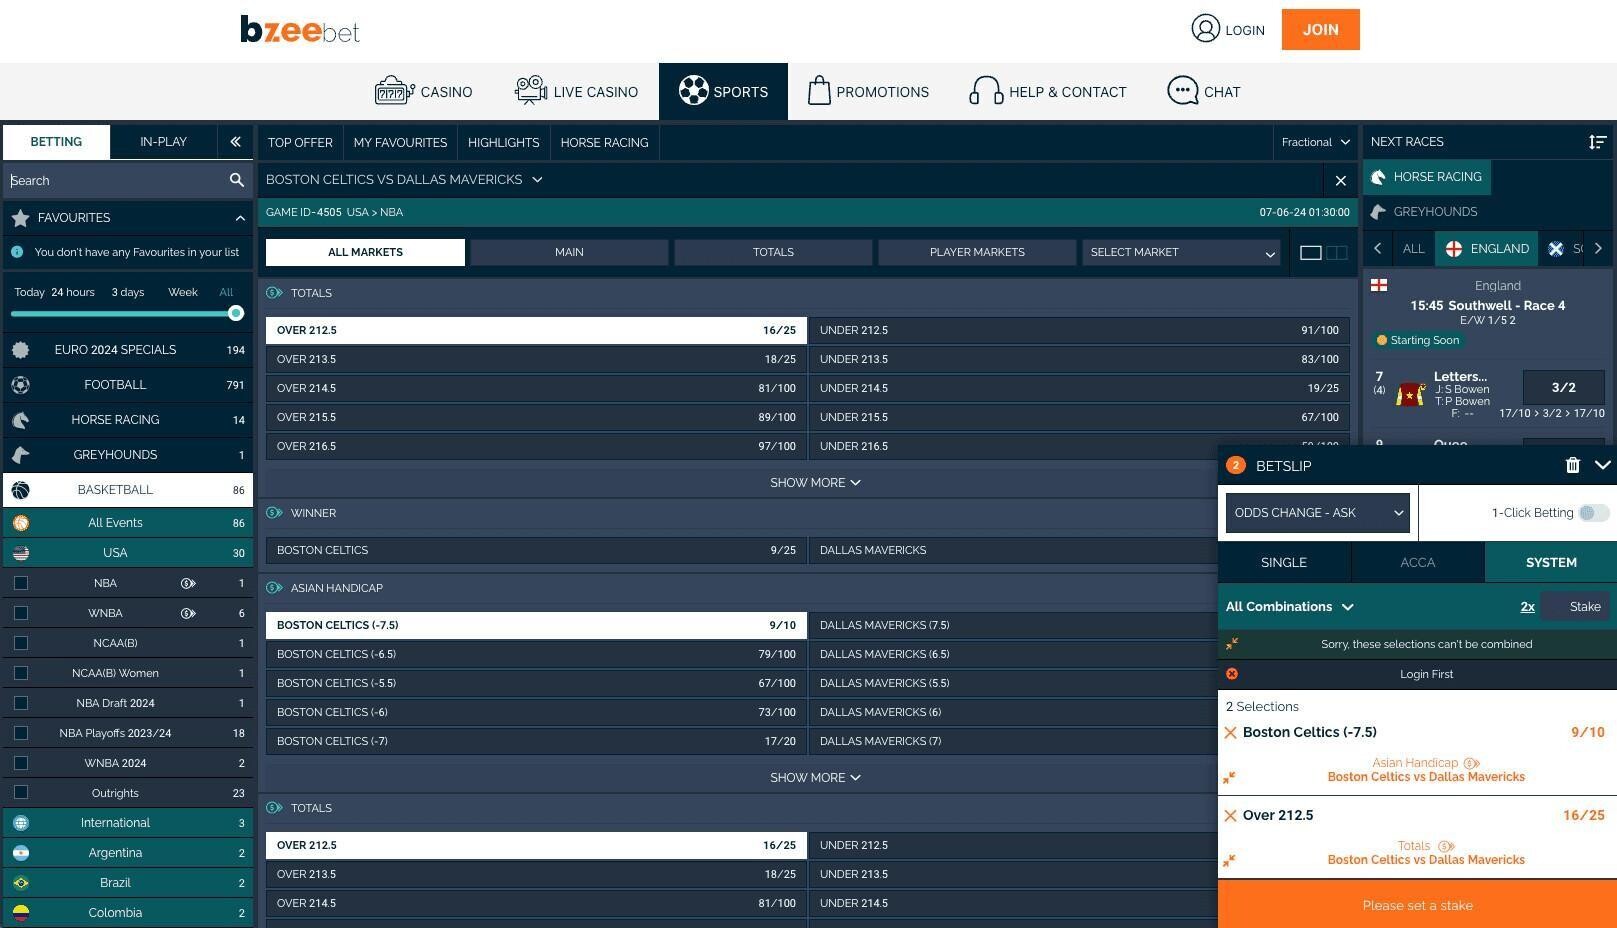Image resolution: width=1617 pixels, height=928 pixels.
Task: Click the Help & Contact headset icon
Action: click(986, 91)
